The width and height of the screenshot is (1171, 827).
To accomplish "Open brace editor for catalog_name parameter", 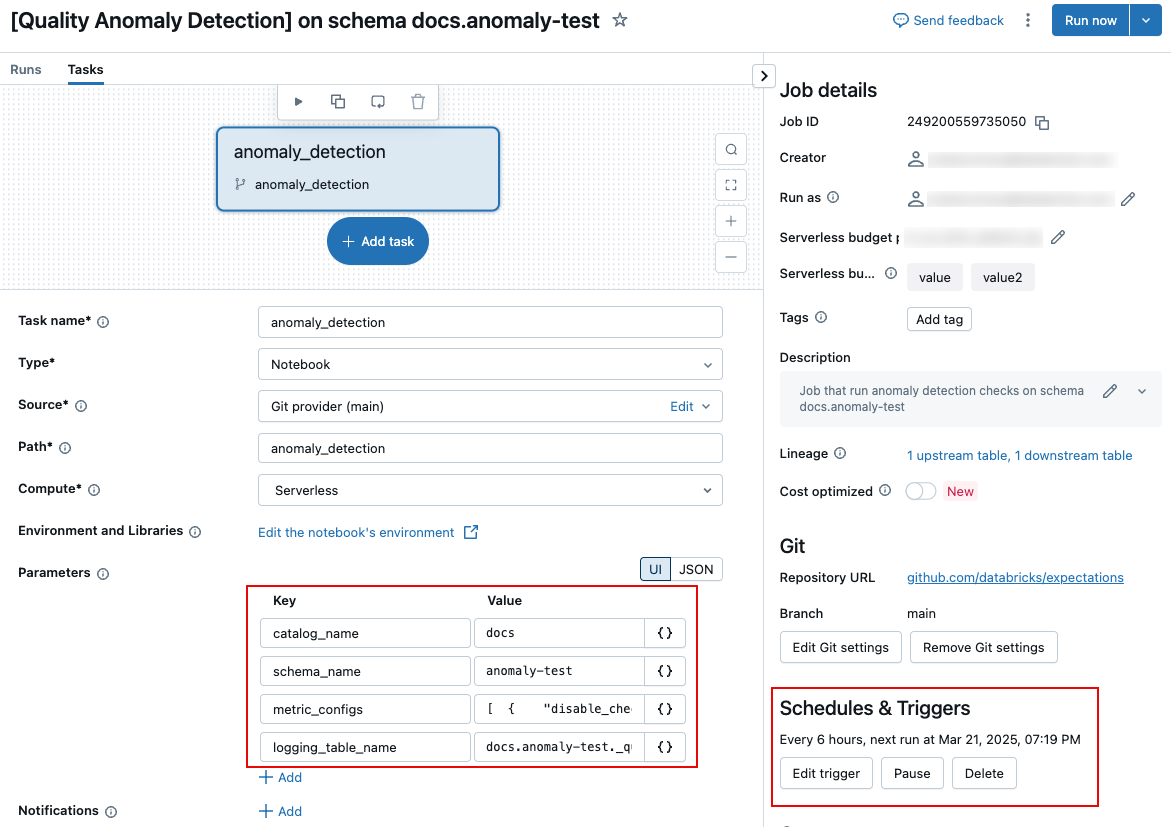I will (664, 632).
